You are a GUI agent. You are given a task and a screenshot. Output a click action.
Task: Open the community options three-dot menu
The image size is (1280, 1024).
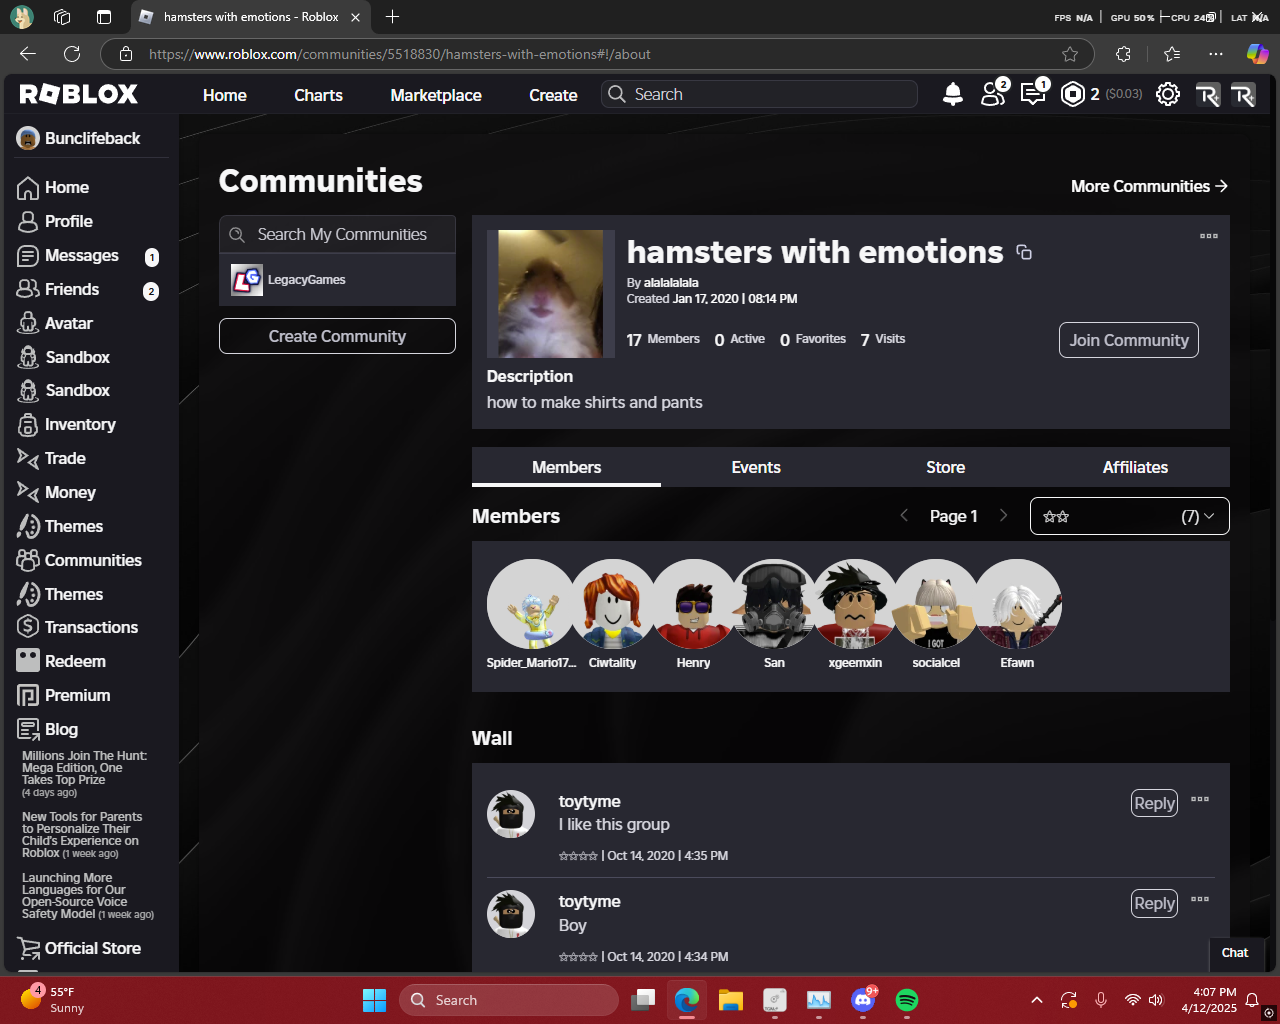1209,236
